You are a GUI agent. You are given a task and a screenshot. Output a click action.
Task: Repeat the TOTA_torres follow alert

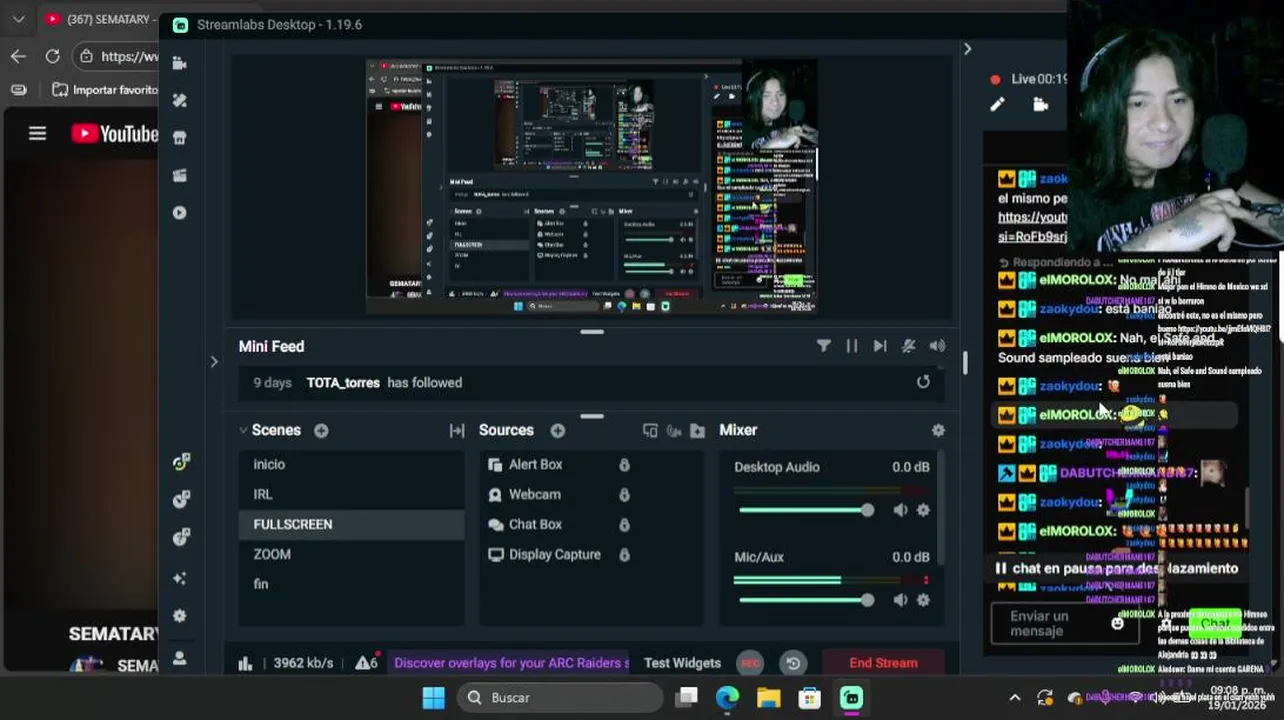(x=923, y=382)
